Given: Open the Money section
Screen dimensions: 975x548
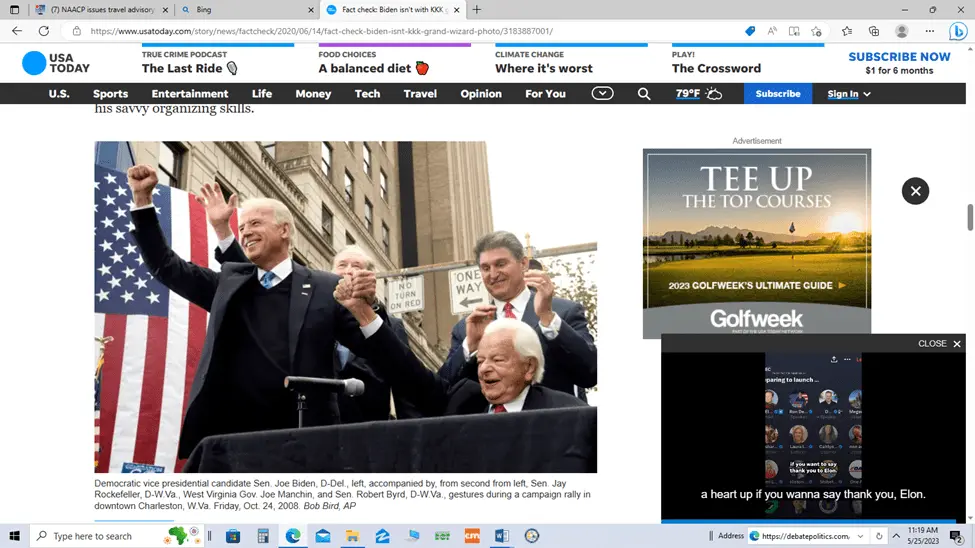Looking at the screenshot, I should click(313, 94).
